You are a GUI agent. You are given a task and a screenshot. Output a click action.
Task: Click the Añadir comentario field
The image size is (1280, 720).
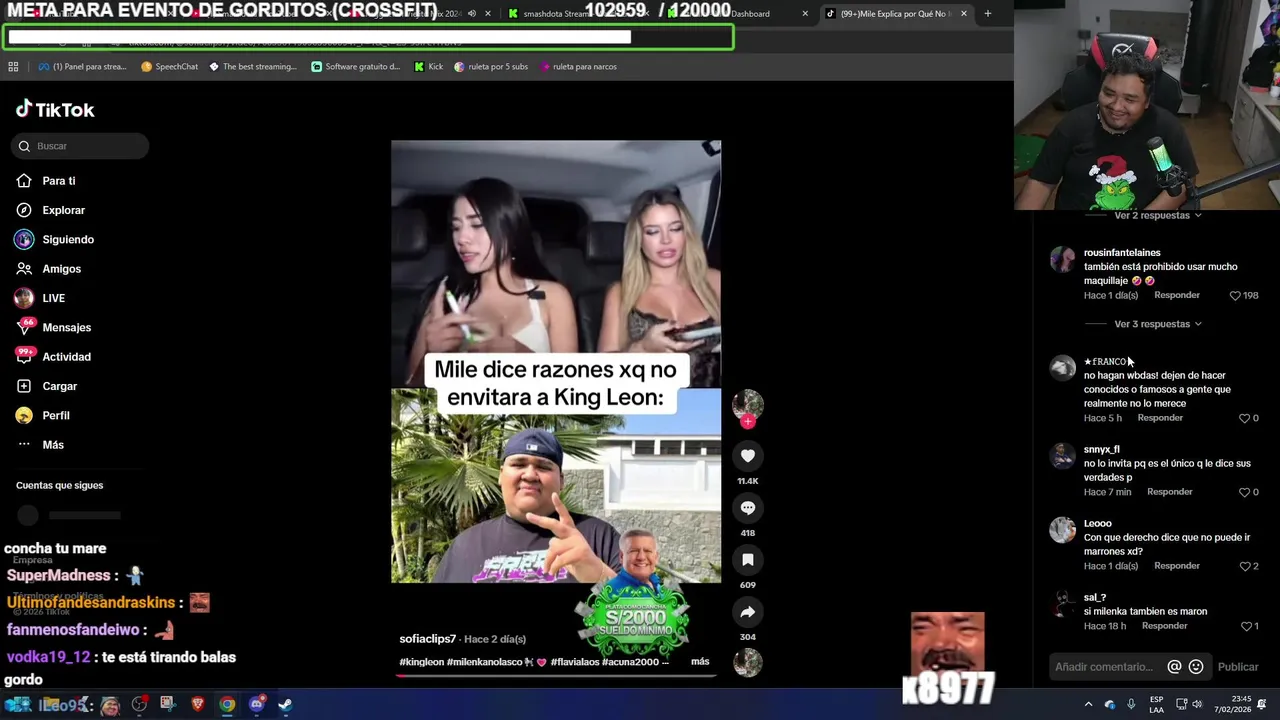click(x=1105, y=667)
